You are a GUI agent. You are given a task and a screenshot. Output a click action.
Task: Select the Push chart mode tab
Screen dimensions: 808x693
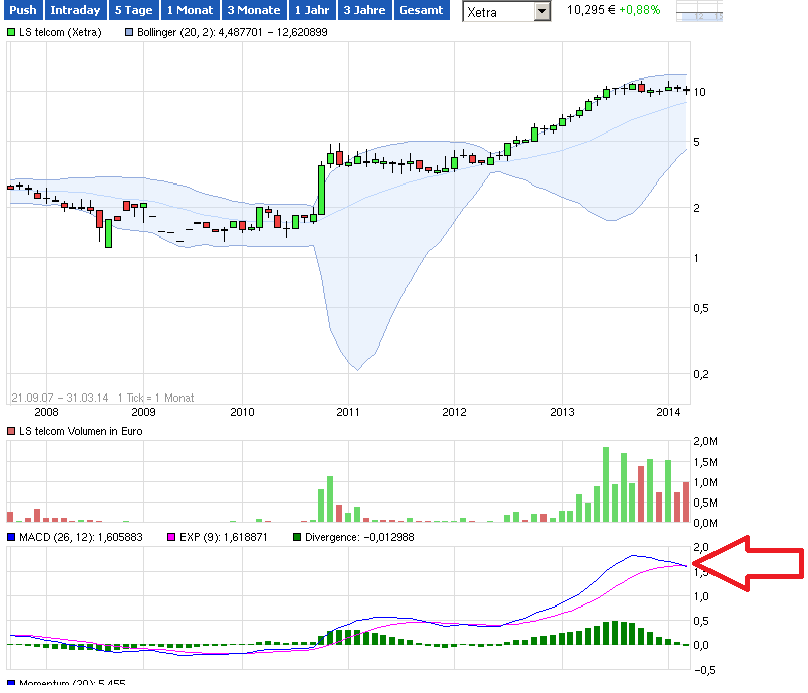pyautogui.click(x=22, y=11)
